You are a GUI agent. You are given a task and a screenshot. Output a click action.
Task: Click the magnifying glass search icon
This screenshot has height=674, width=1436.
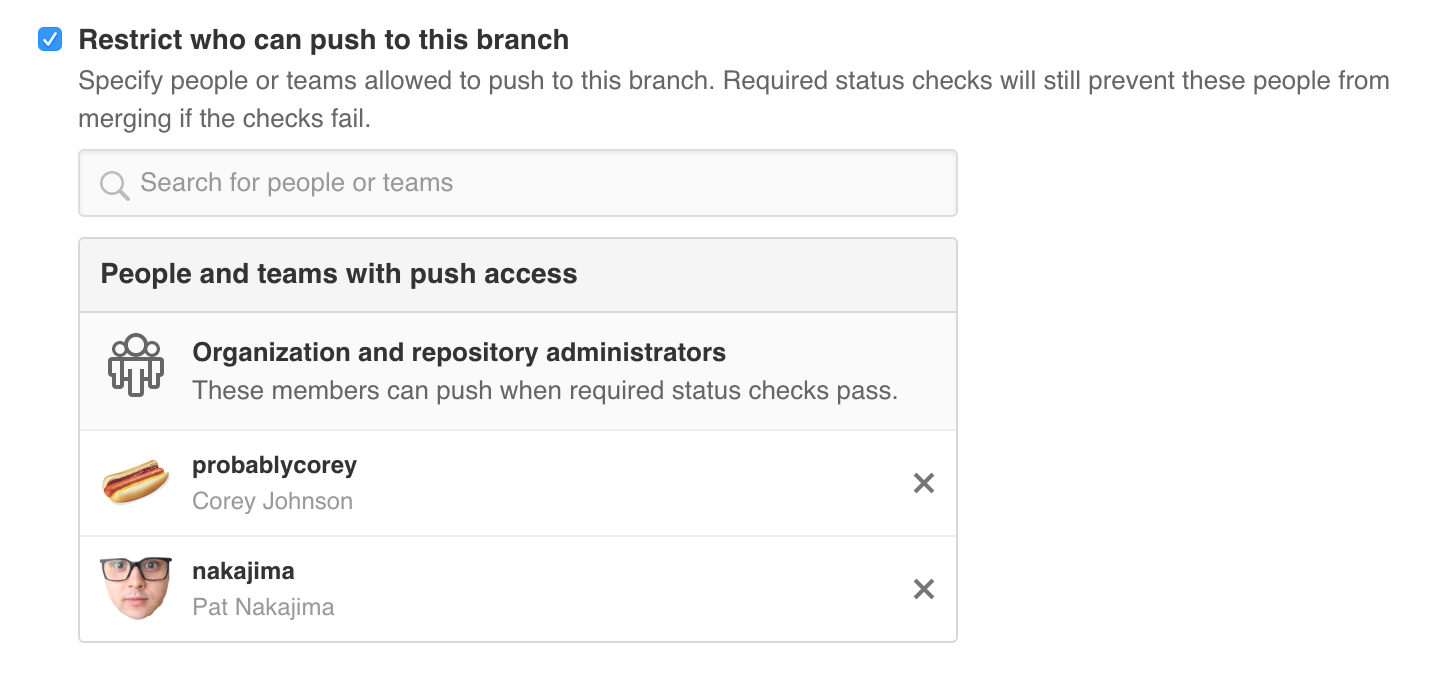click(x=115, y=185)
